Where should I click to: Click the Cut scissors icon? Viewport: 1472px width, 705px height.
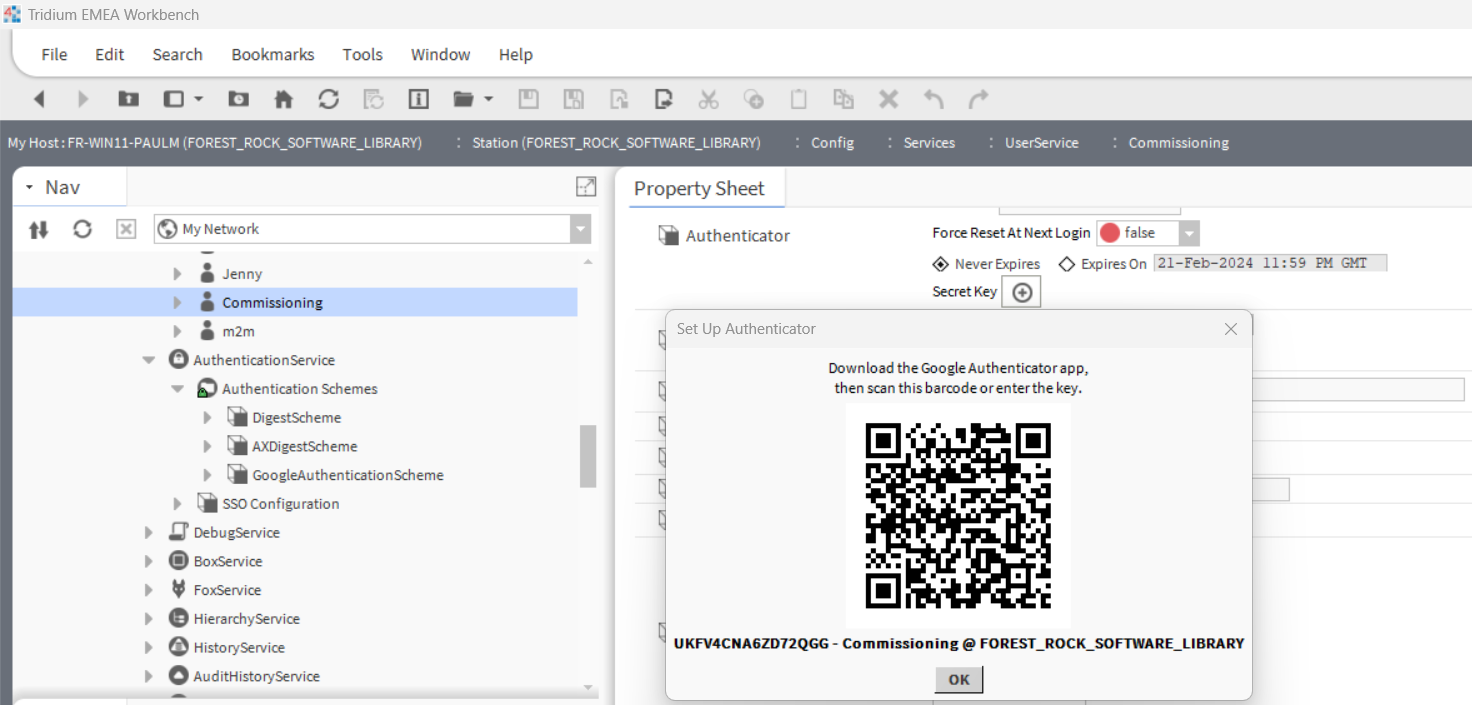tap(708, 99)
